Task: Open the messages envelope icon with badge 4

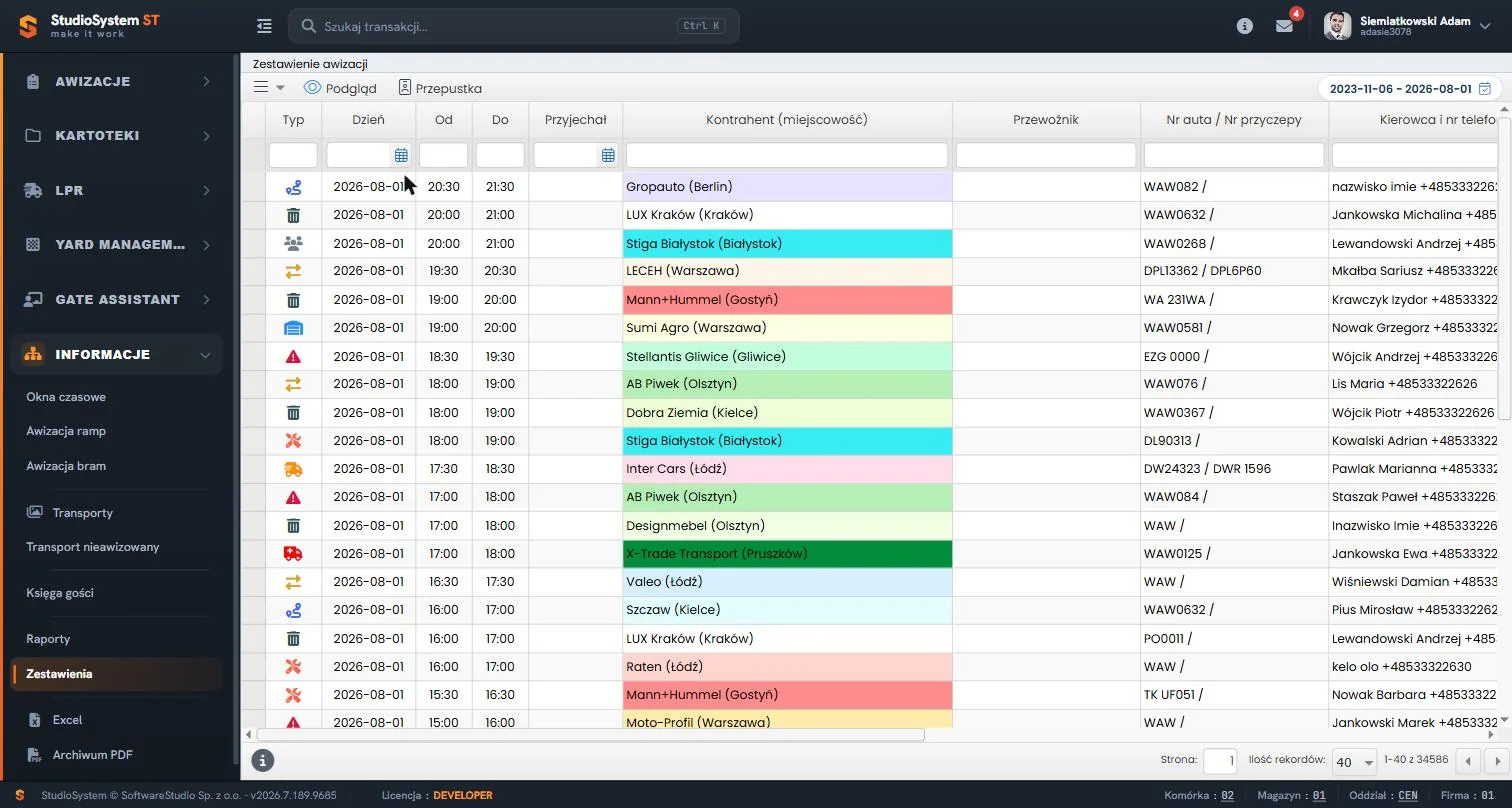Action: coord(1285,26)
